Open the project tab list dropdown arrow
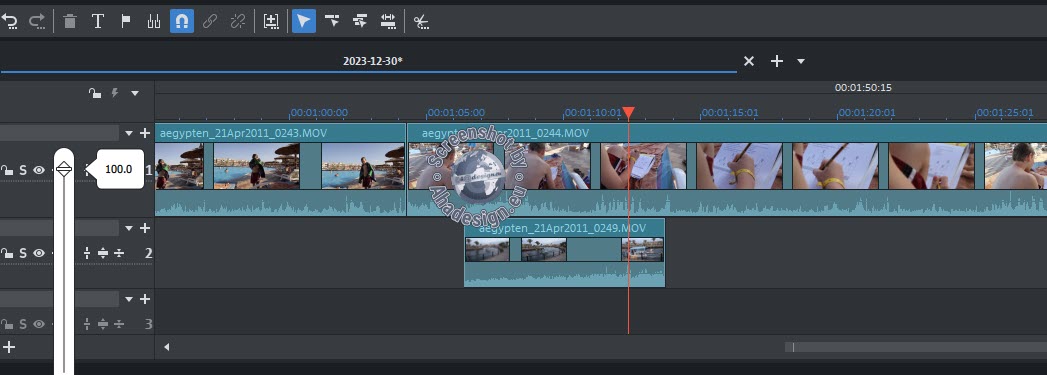The height and width of the screenshot is (375, 1047). (x=801, y=61)
